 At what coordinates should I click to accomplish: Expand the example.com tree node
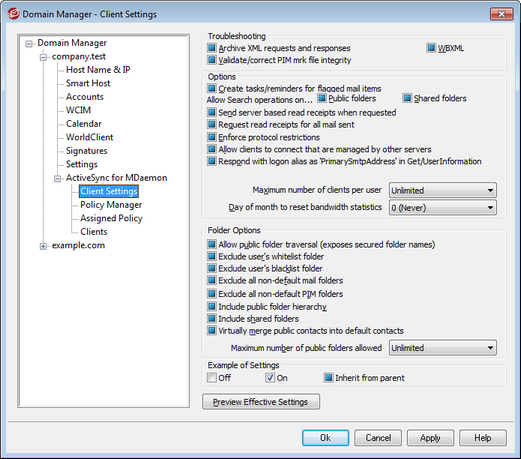coord(43,246)
